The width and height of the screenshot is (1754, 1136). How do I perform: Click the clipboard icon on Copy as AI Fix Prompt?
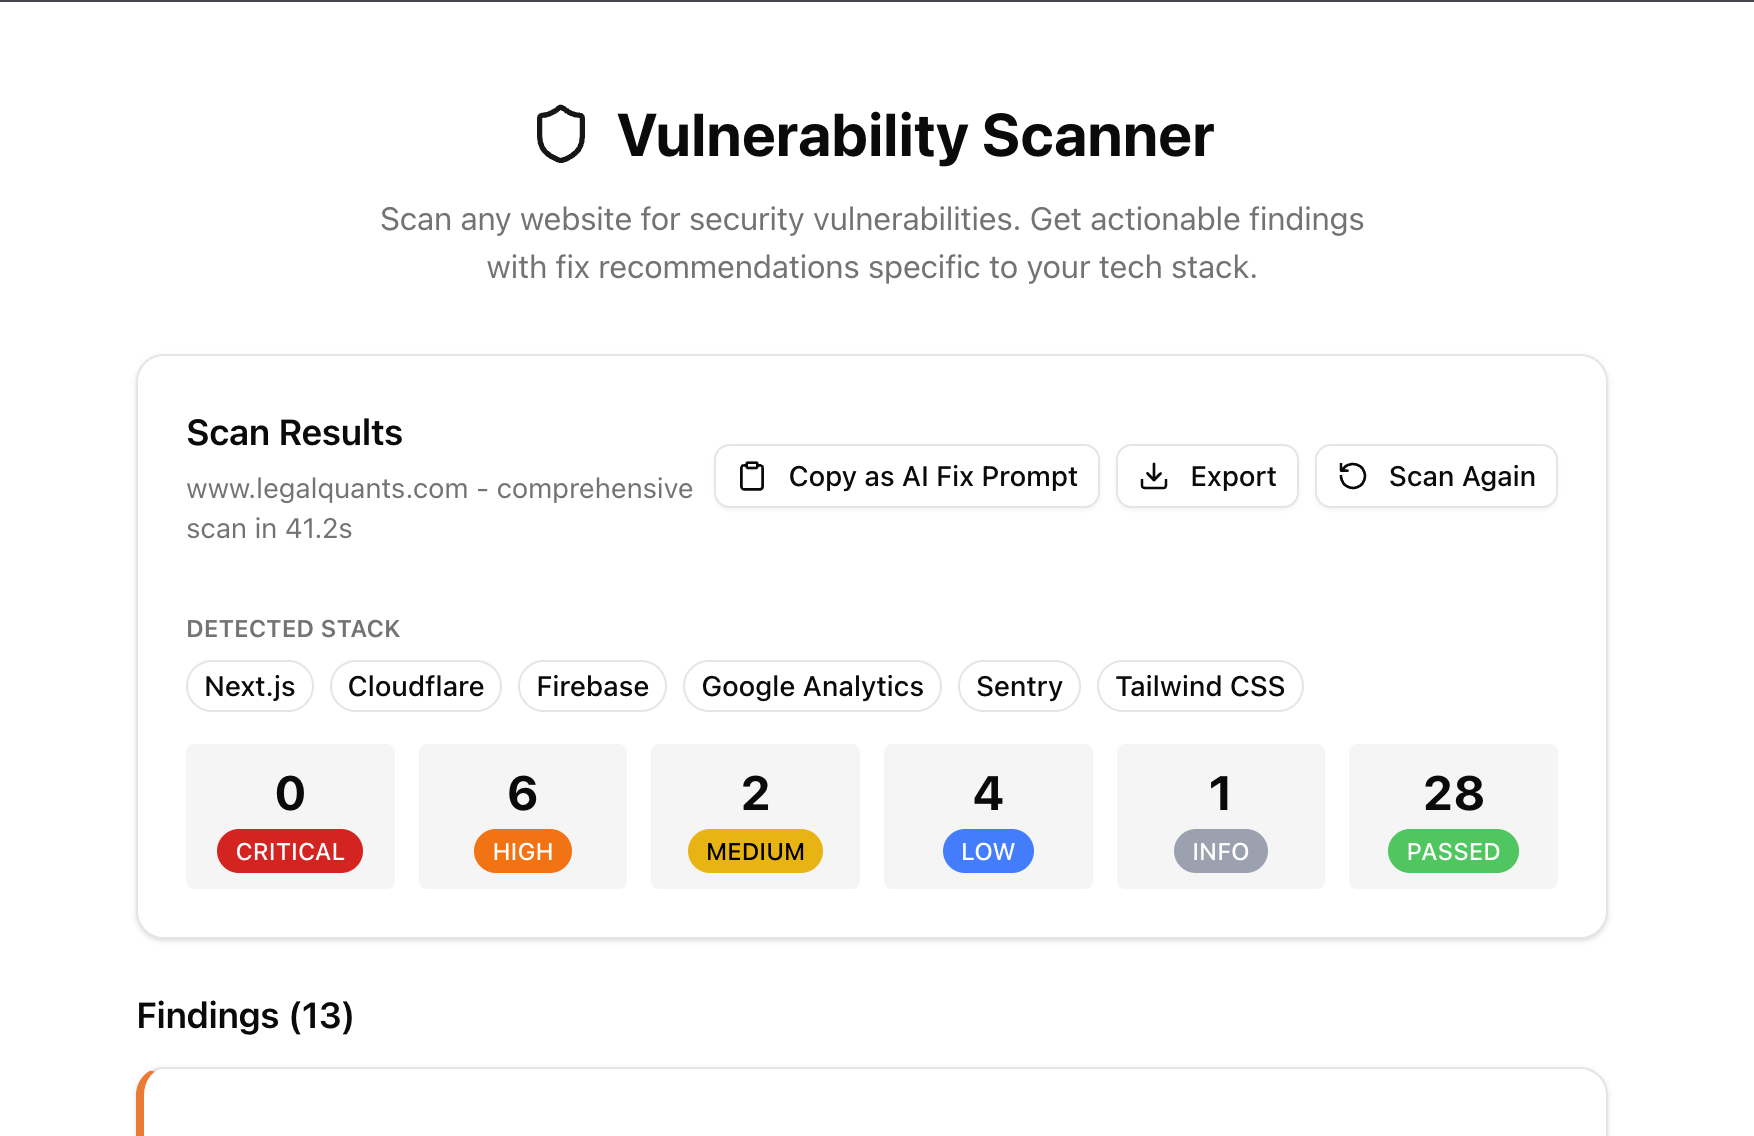tap(752, 476)
